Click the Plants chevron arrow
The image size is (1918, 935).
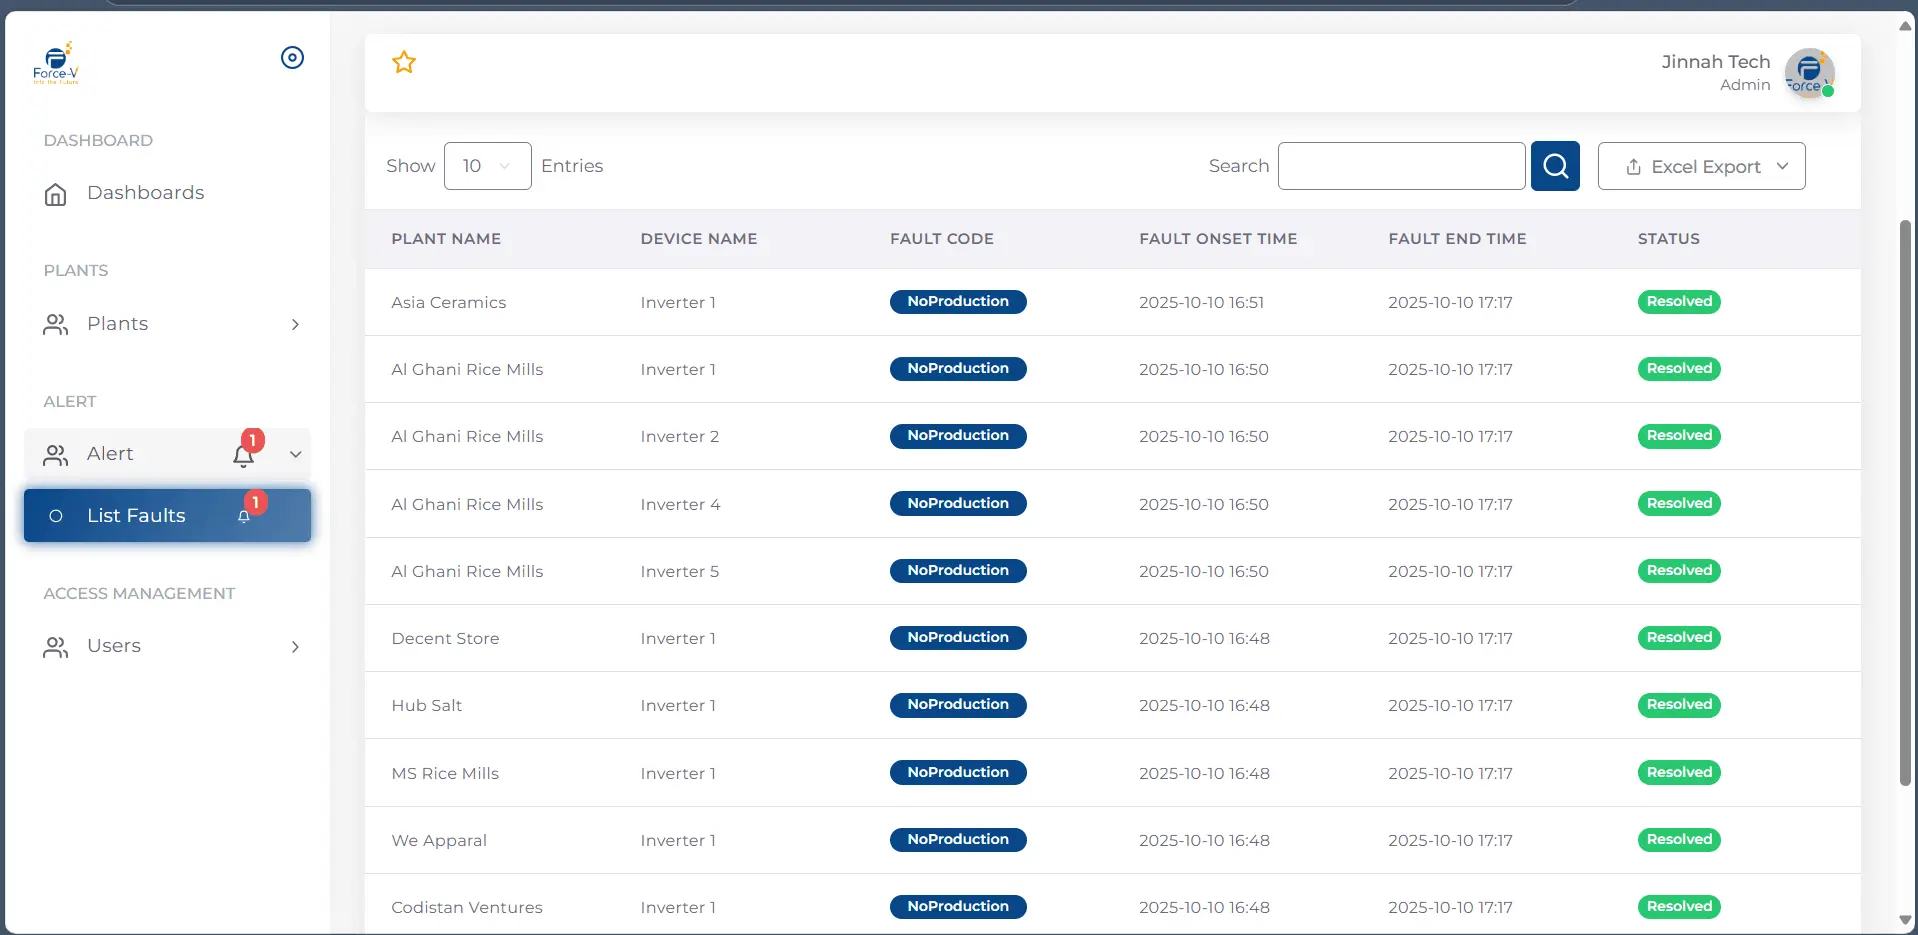[295, 324]
